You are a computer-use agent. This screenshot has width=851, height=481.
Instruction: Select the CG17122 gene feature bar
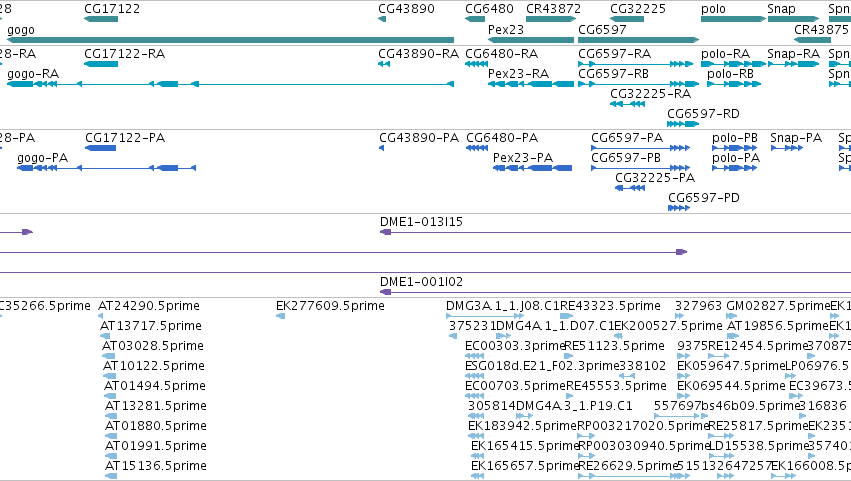[x=101, y=19]
